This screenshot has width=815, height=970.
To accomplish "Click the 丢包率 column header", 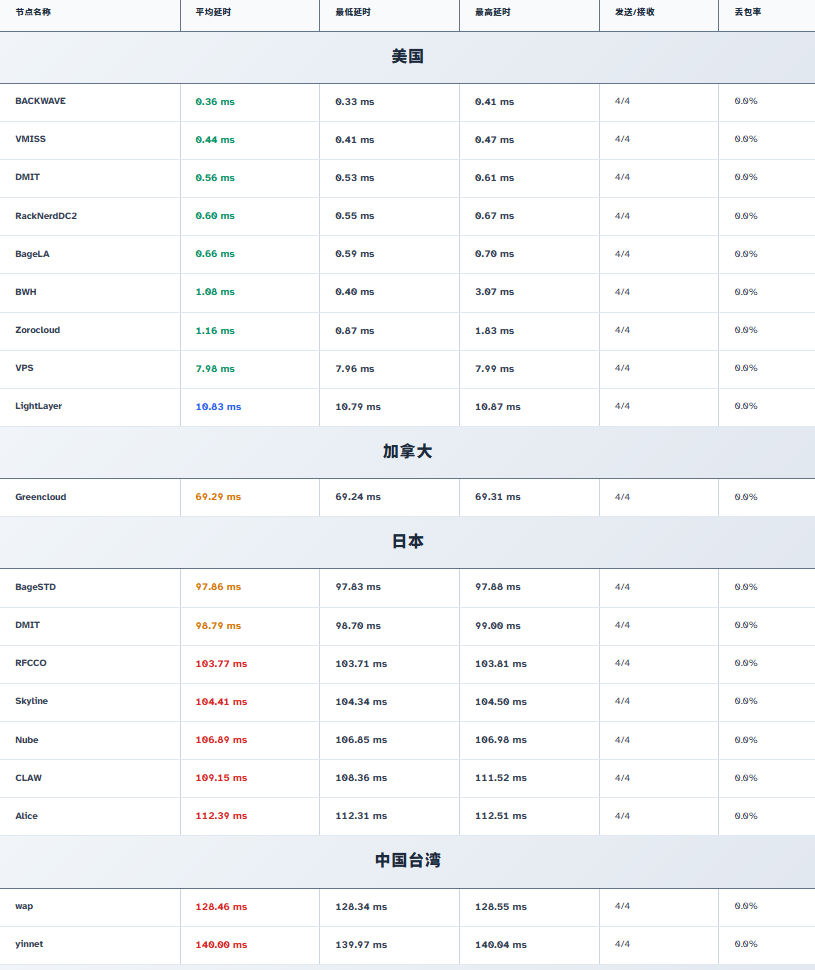I will point(746,12).
